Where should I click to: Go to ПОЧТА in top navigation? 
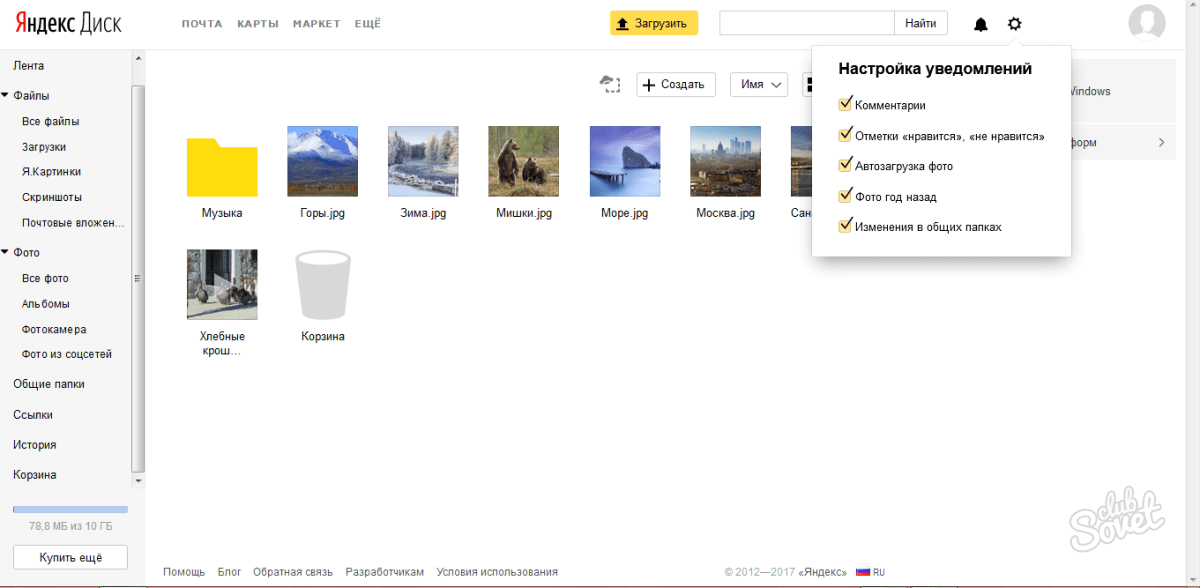[x=202, y=24]
